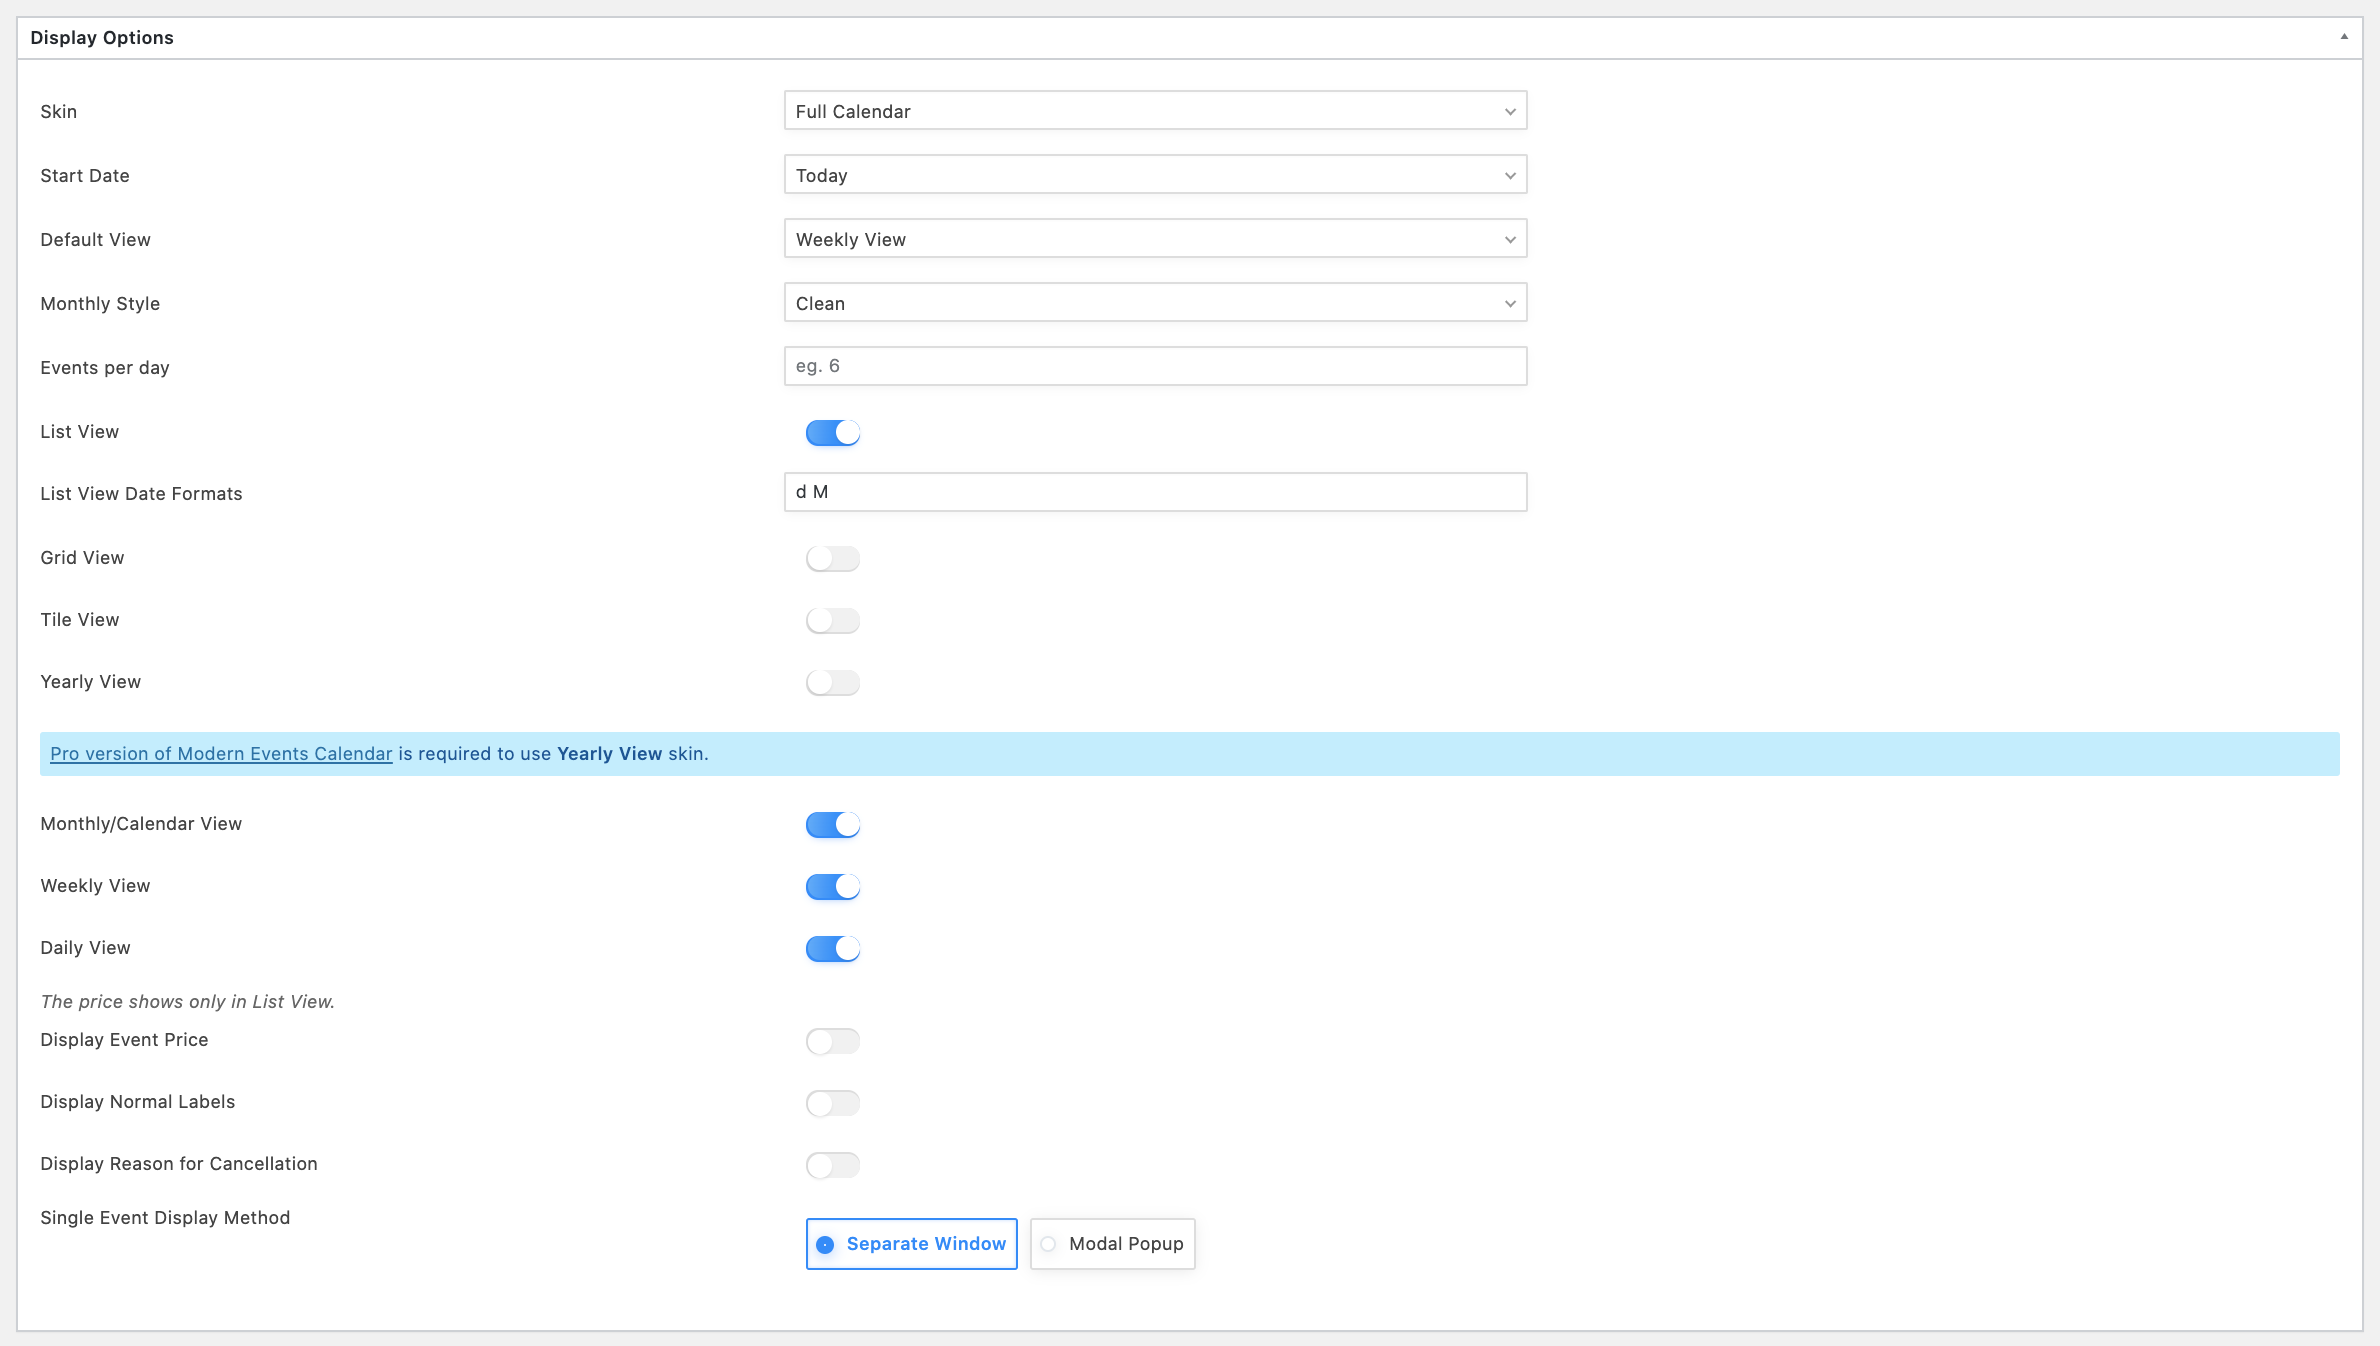Click the Events per day field
The image size is (2380, 1346).
click(x=1154, y=366)
